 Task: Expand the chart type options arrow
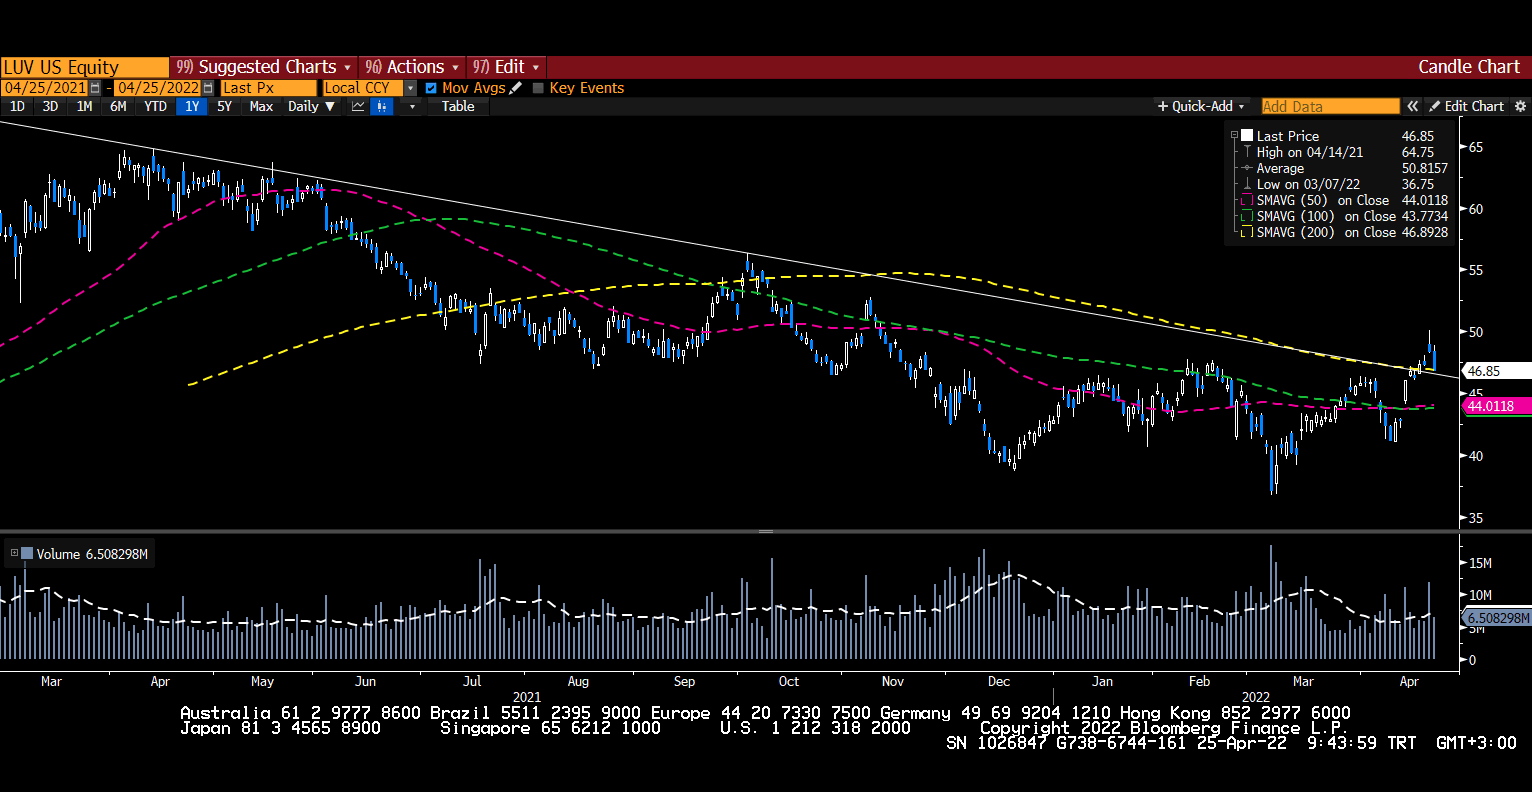411,106
